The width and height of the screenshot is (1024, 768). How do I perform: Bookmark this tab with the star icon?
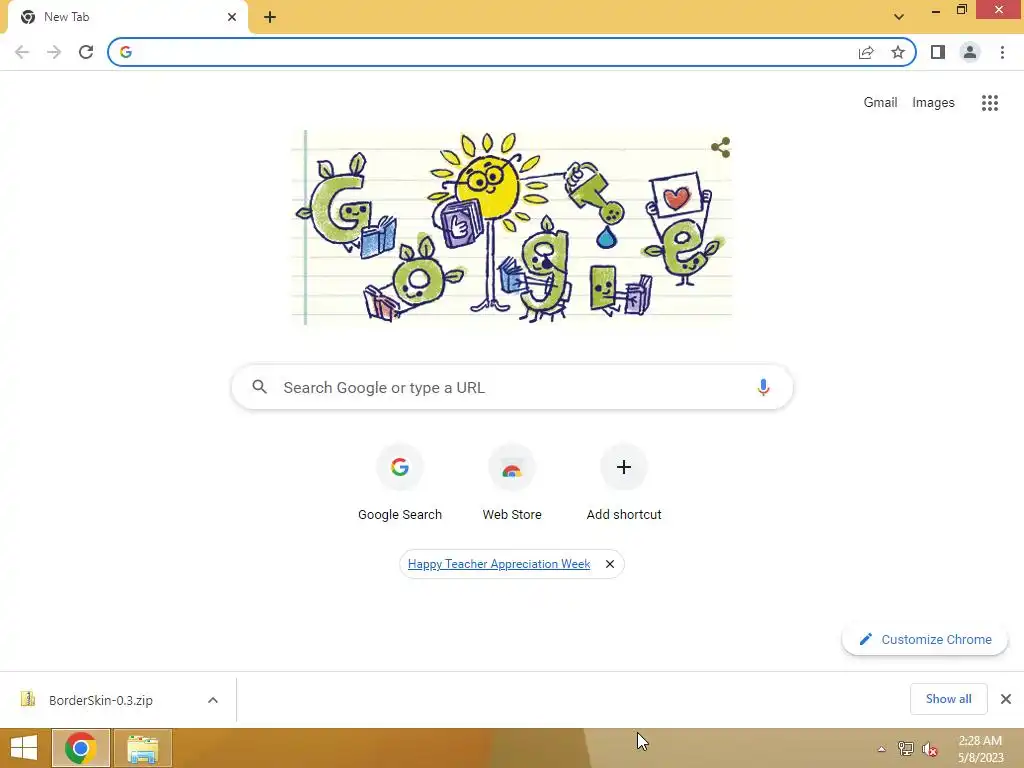[x=898, y=52]
